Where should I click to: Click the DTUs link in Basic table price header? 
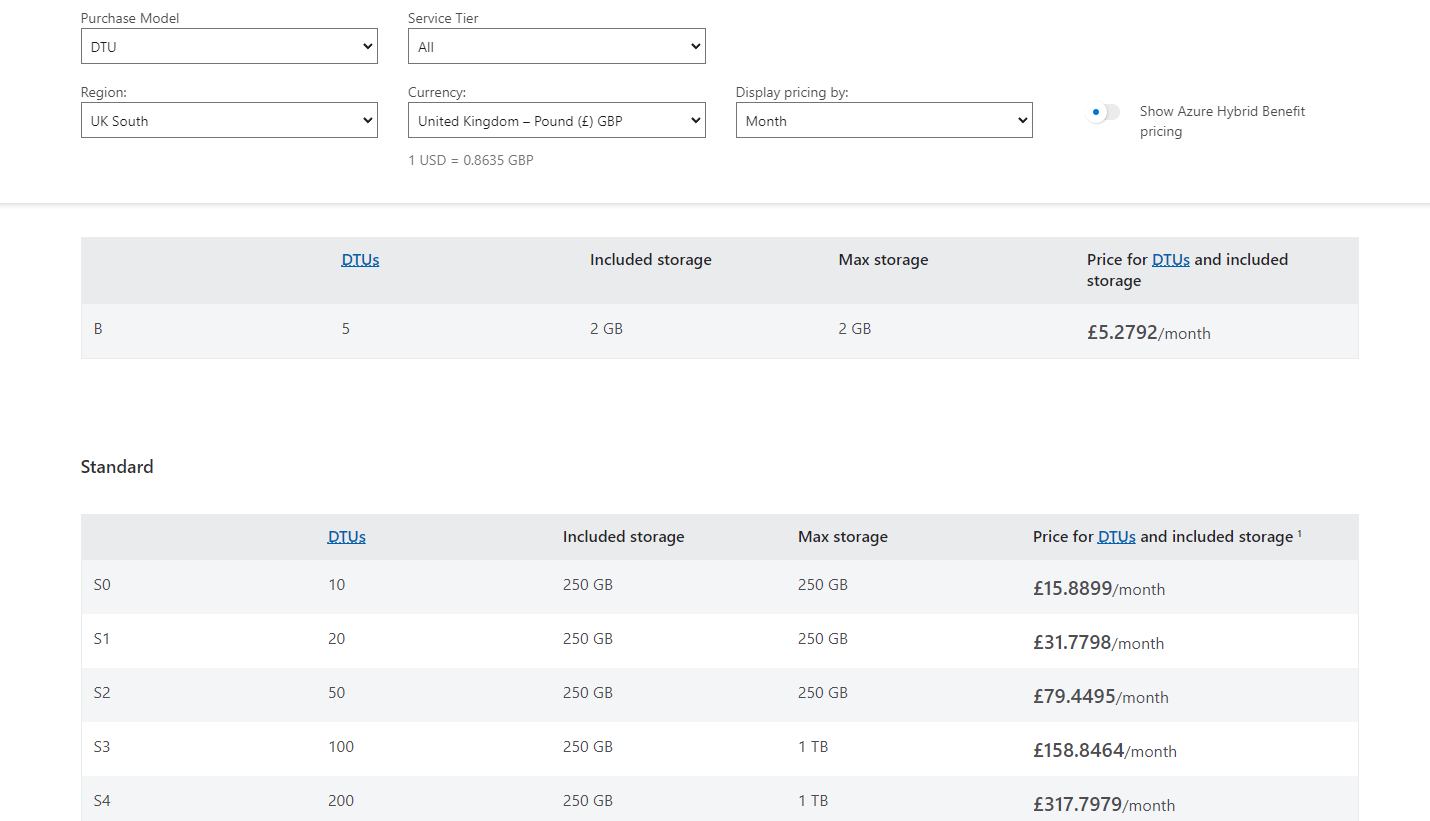click(x=1170, y=260)
